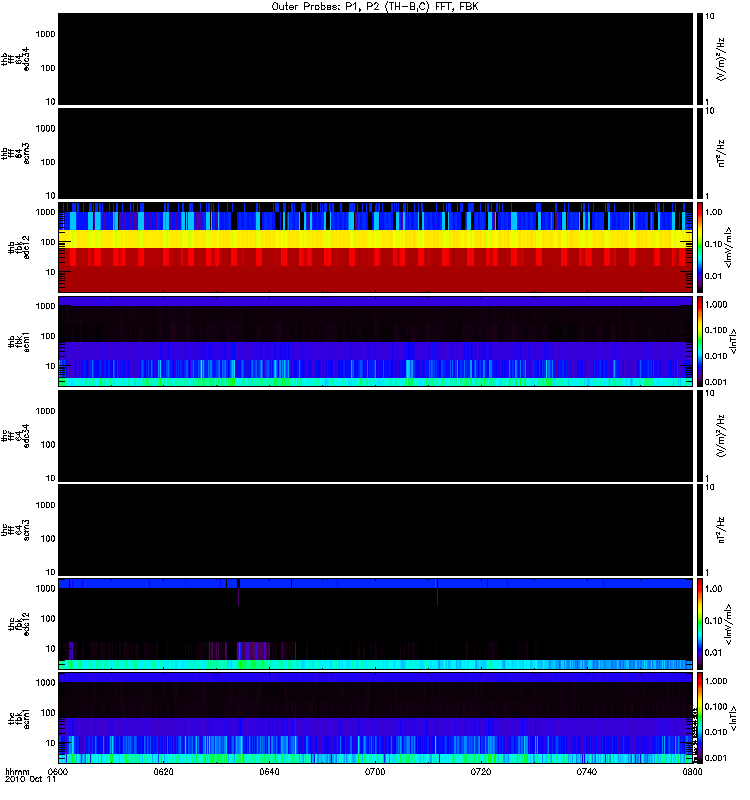This screenshot has width=750, height=800.
Task: Click "(V/m)²/Hz" unit label beside thc edc34 color bar
Action: pyautogui.click(x=720, y=436)
